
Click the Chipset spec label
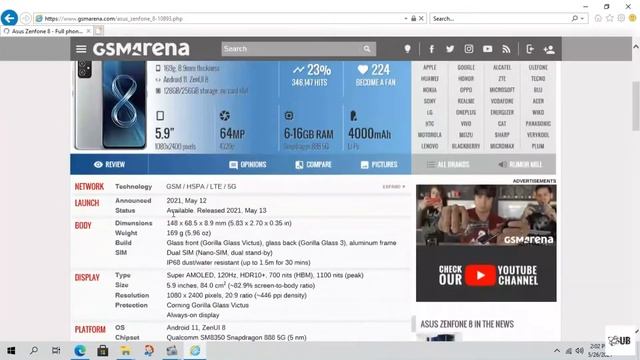click(x=127, y=338)
